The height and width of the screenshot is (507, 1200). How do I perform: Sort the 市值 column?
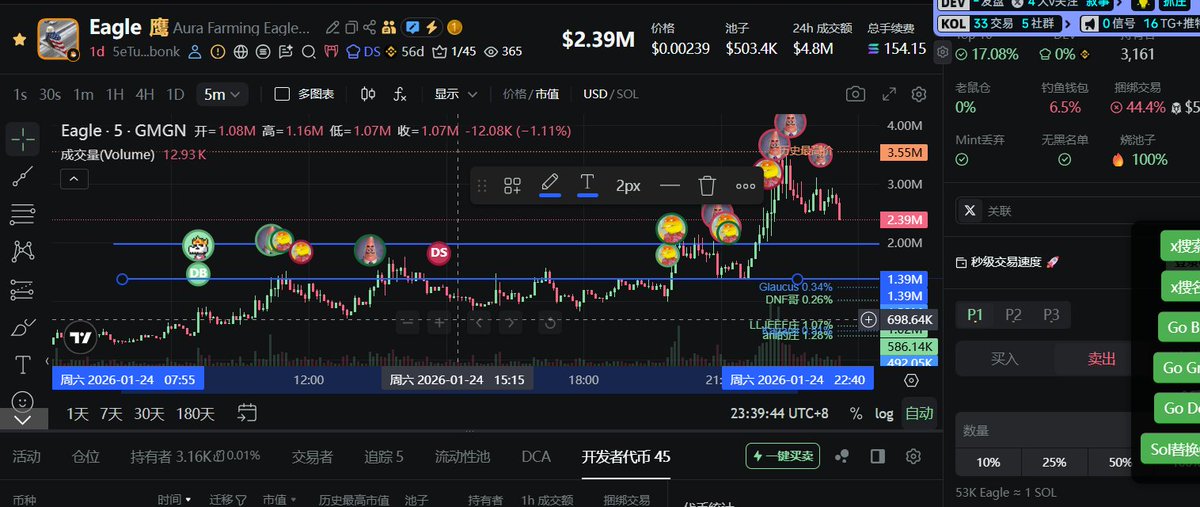(x=279, y=499)
